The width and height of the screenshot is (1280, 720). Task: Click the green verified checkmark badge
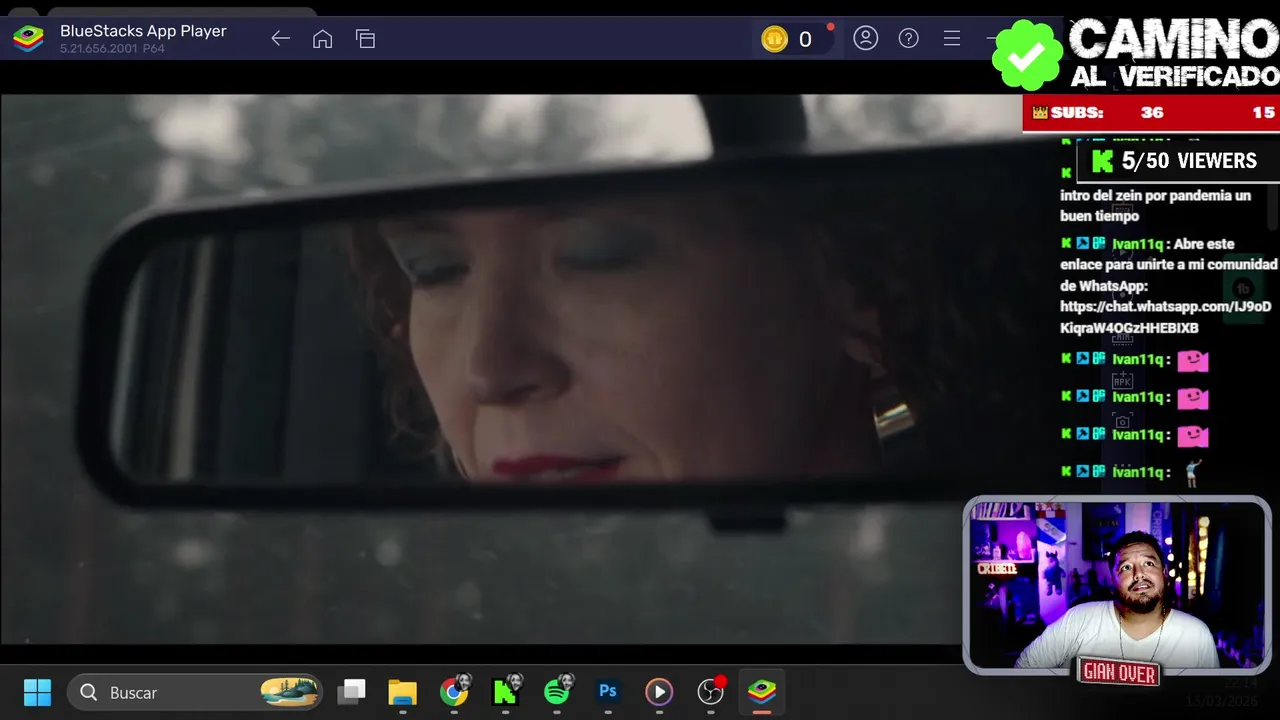[x=1027, y=56]
